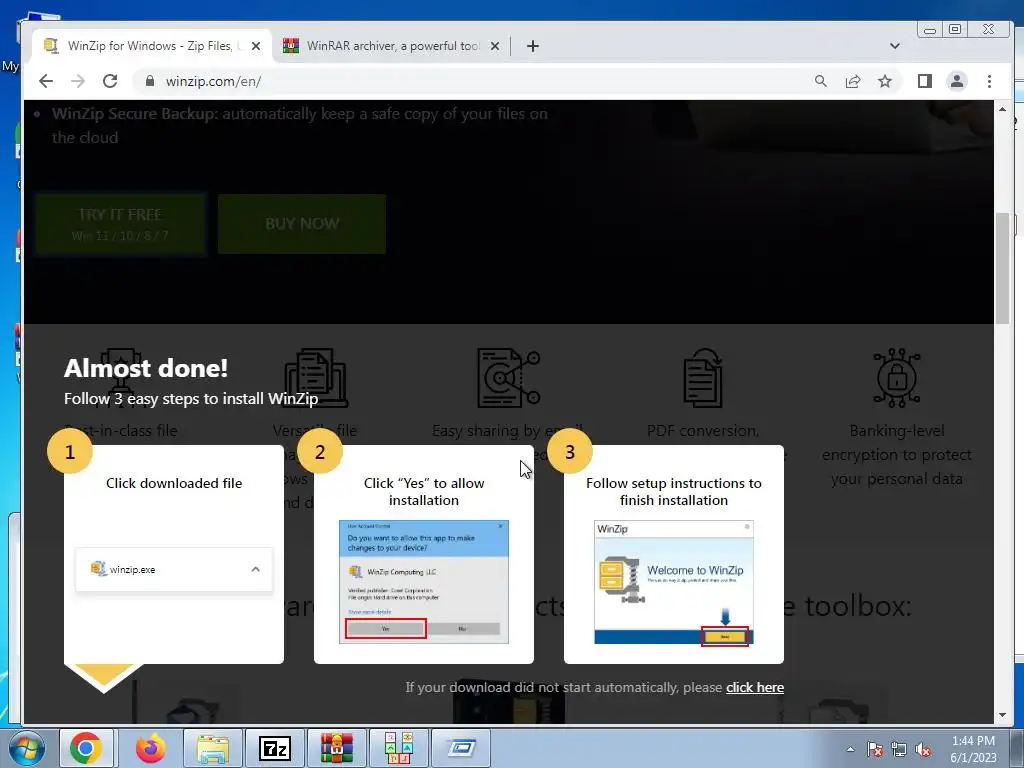Toggle the Chrome side panel icon
Screen dimensions: 1024x768
[x=925, y=81]
